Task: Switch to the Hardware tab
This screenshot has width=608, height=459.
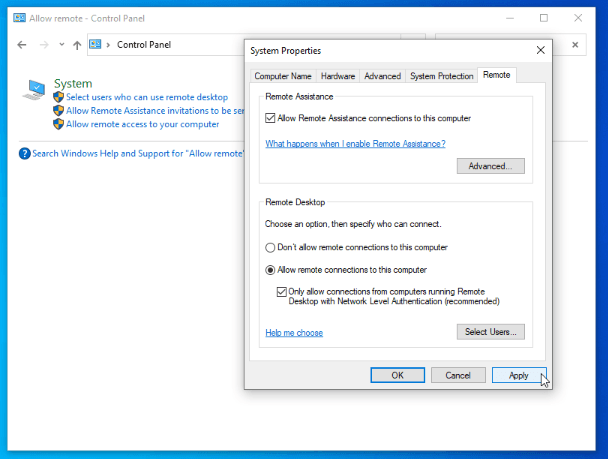Action: coord(338,76)
